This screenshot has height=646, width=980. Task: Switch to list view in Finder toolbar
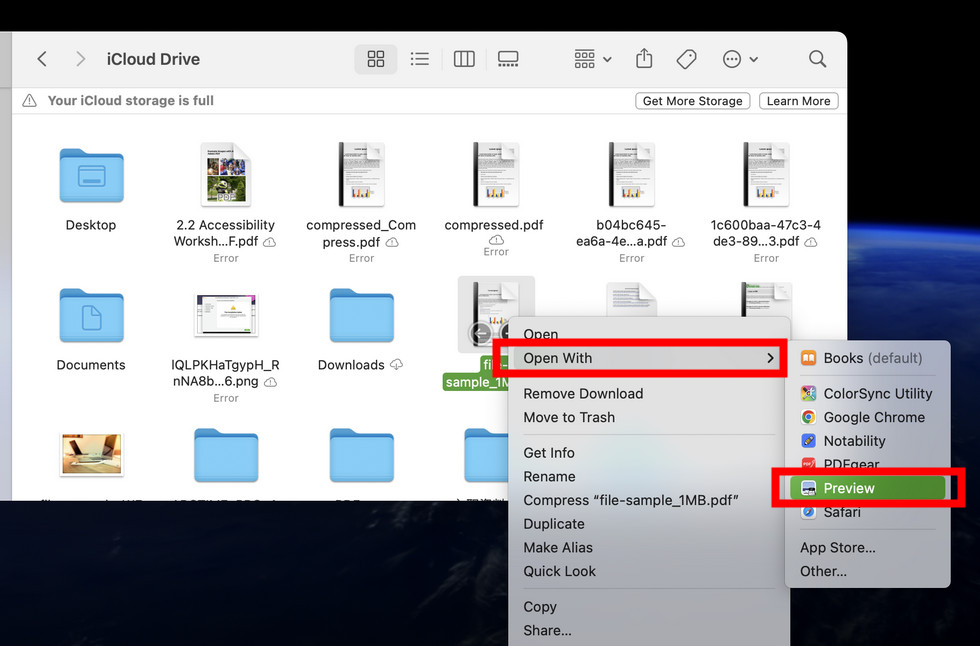click(x=420, y=59)
